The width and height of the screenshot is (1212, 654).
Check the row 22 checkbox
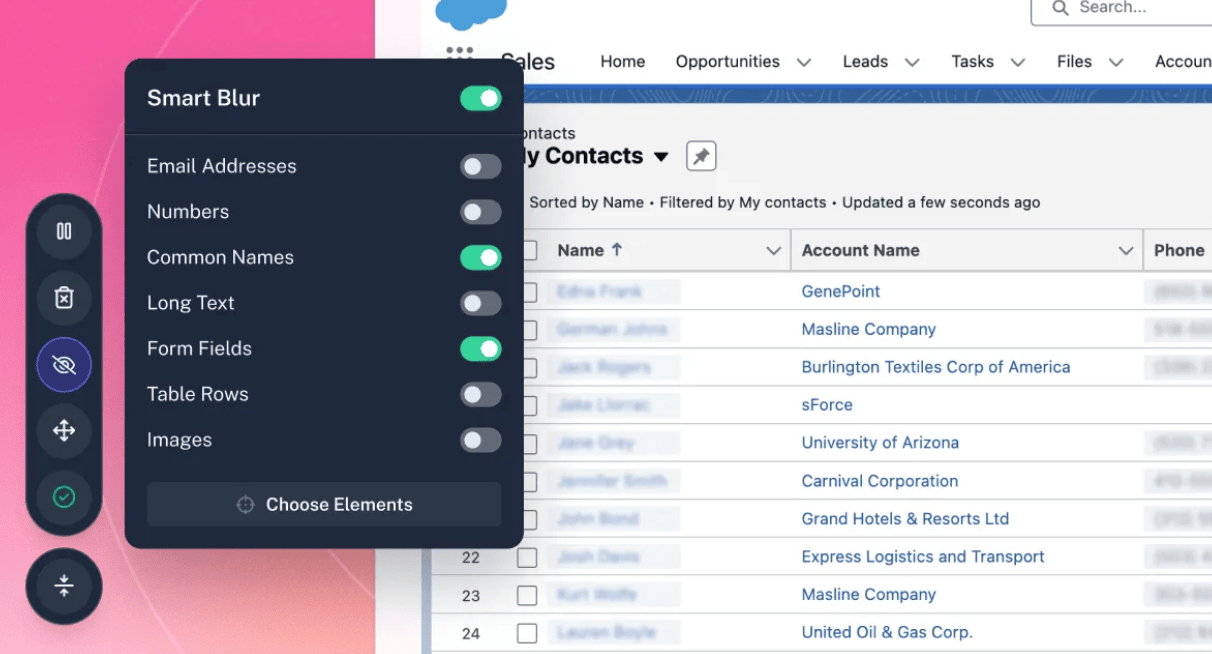[x=527, y=558]
